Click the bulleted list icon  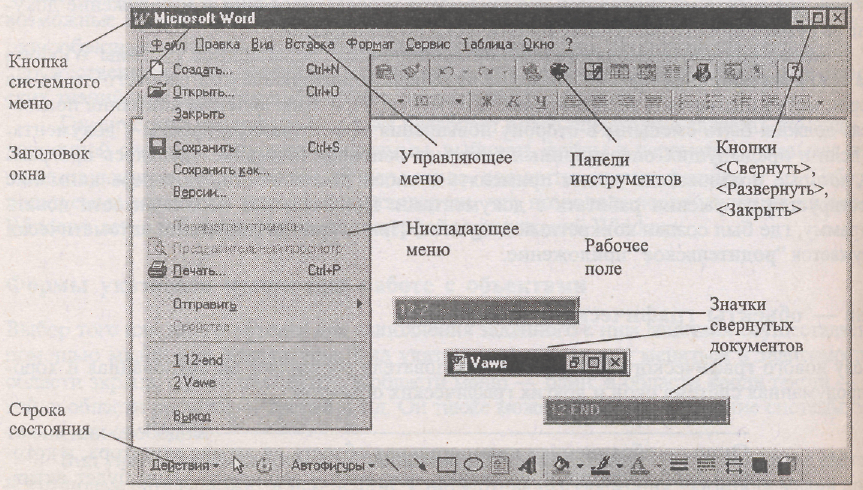pyautogui.click(x=713, y=102)
